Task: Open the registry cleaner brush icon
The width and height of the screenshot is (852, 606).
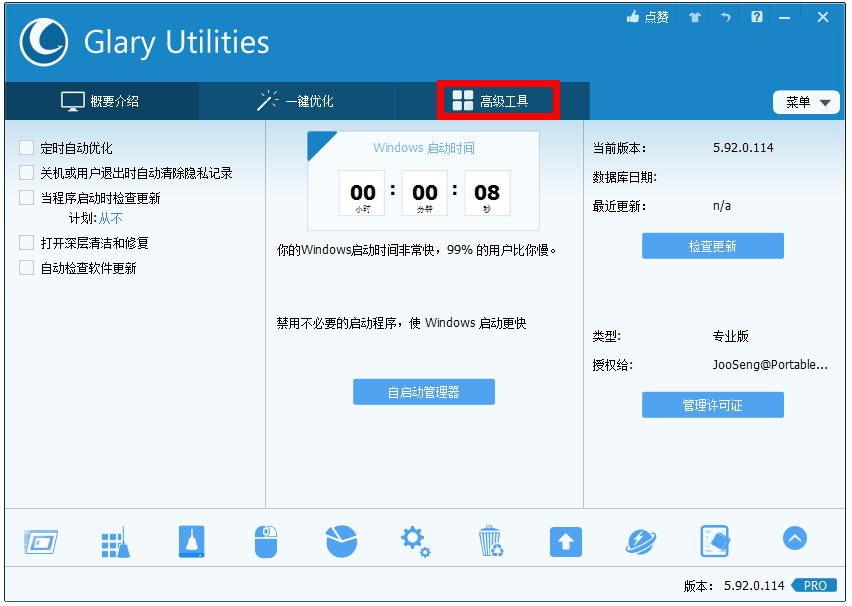Action: 116,540
